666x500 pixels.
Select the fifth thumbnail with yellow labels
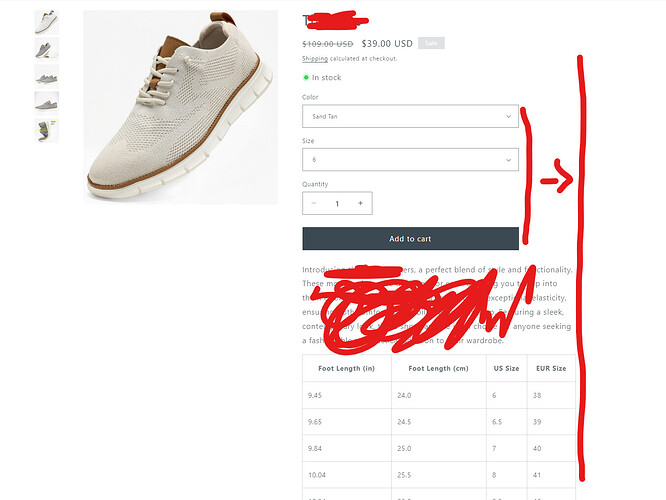pyautogui.click(x=46, y=130)
